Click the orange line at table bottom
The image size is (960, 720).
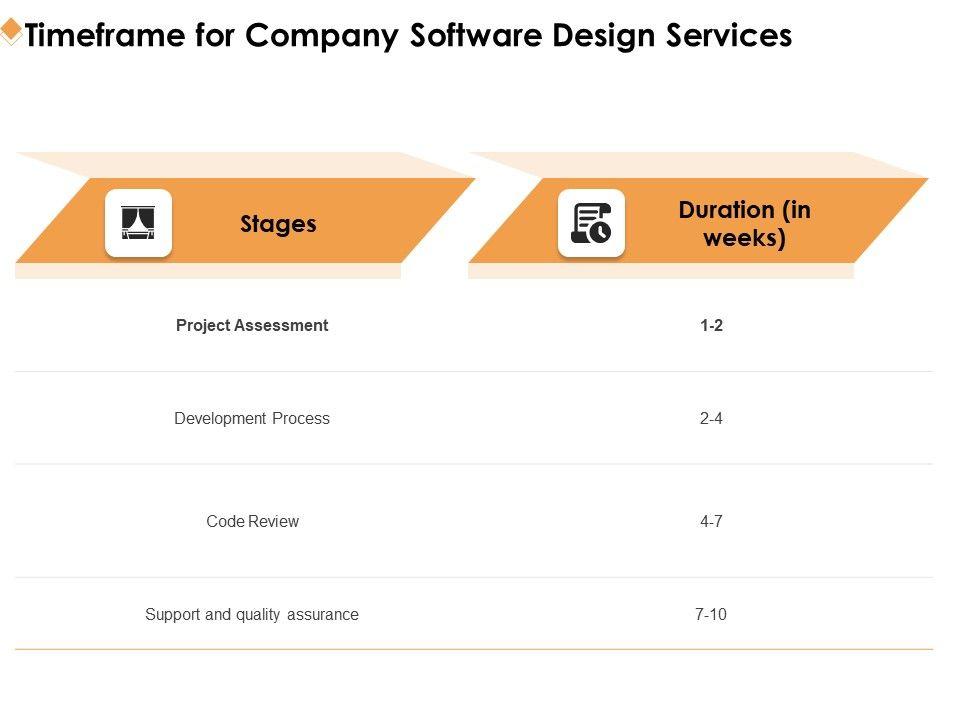tap(474, 649)
